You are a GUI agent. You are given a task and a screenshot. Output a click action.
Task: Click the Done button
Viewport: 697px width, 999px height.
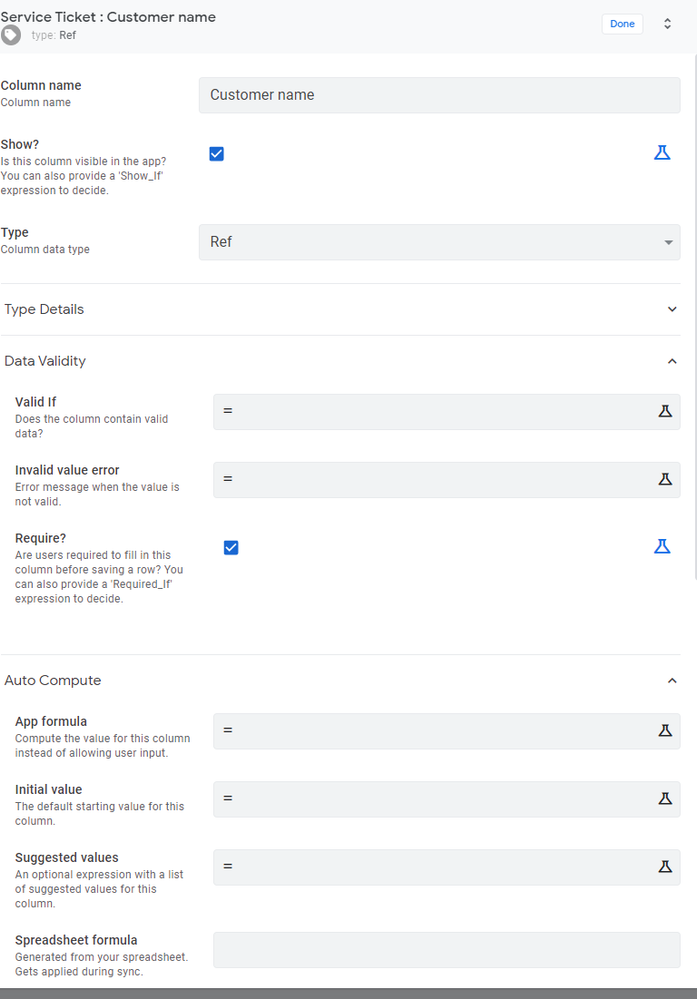coord(622,24)
